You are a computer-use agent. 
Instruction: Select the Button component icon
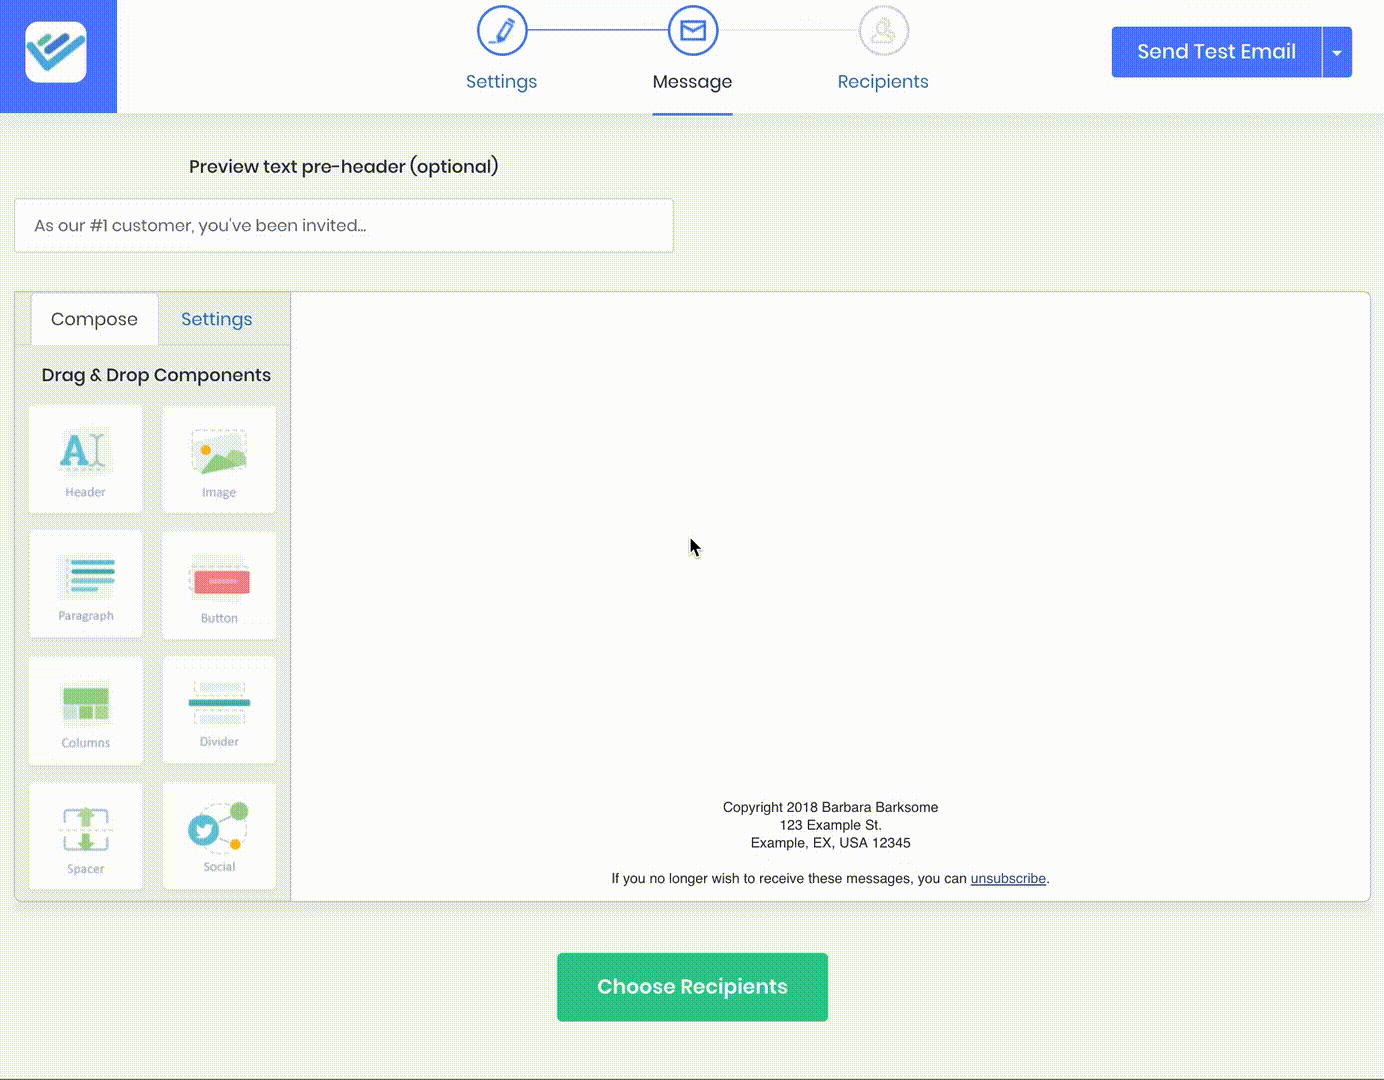pos(219,585)
